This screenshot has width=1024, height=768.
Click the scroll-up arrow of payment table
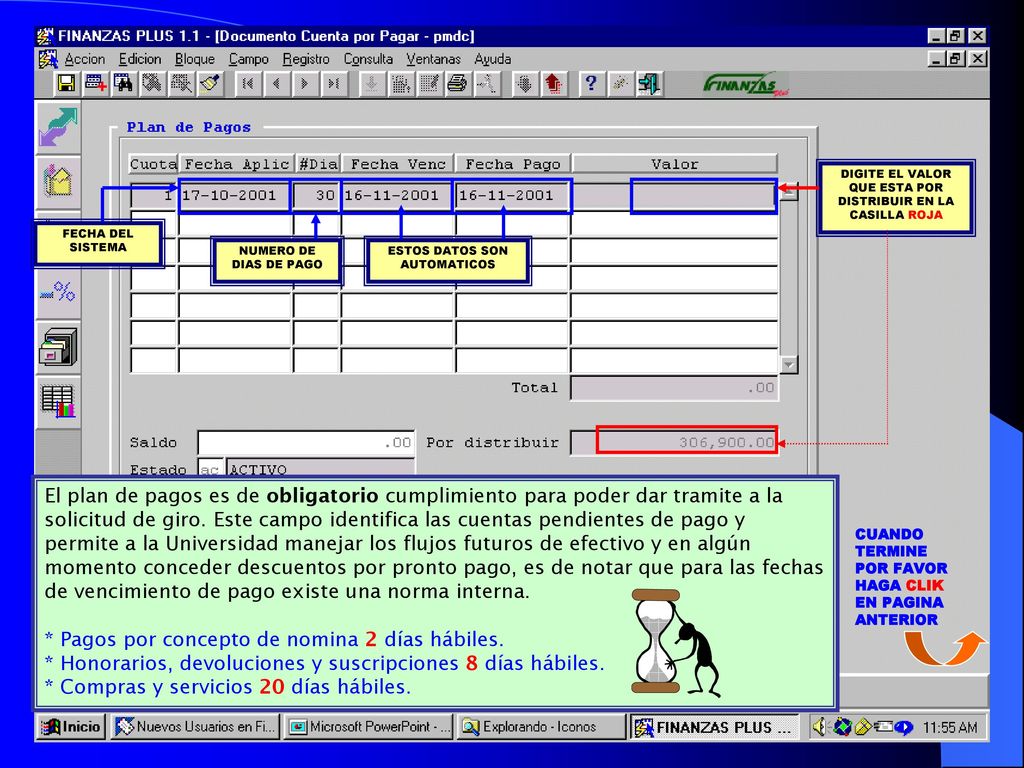789,192
